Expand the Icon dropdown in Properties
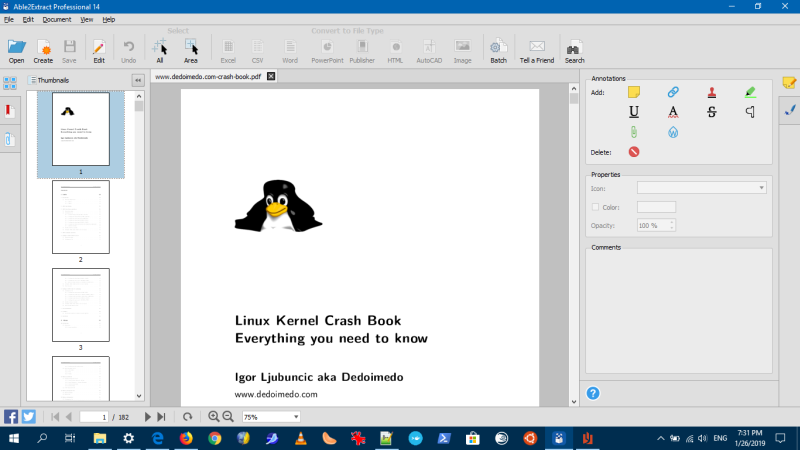This screenshot has width=800, height=450. pos(762,187)
